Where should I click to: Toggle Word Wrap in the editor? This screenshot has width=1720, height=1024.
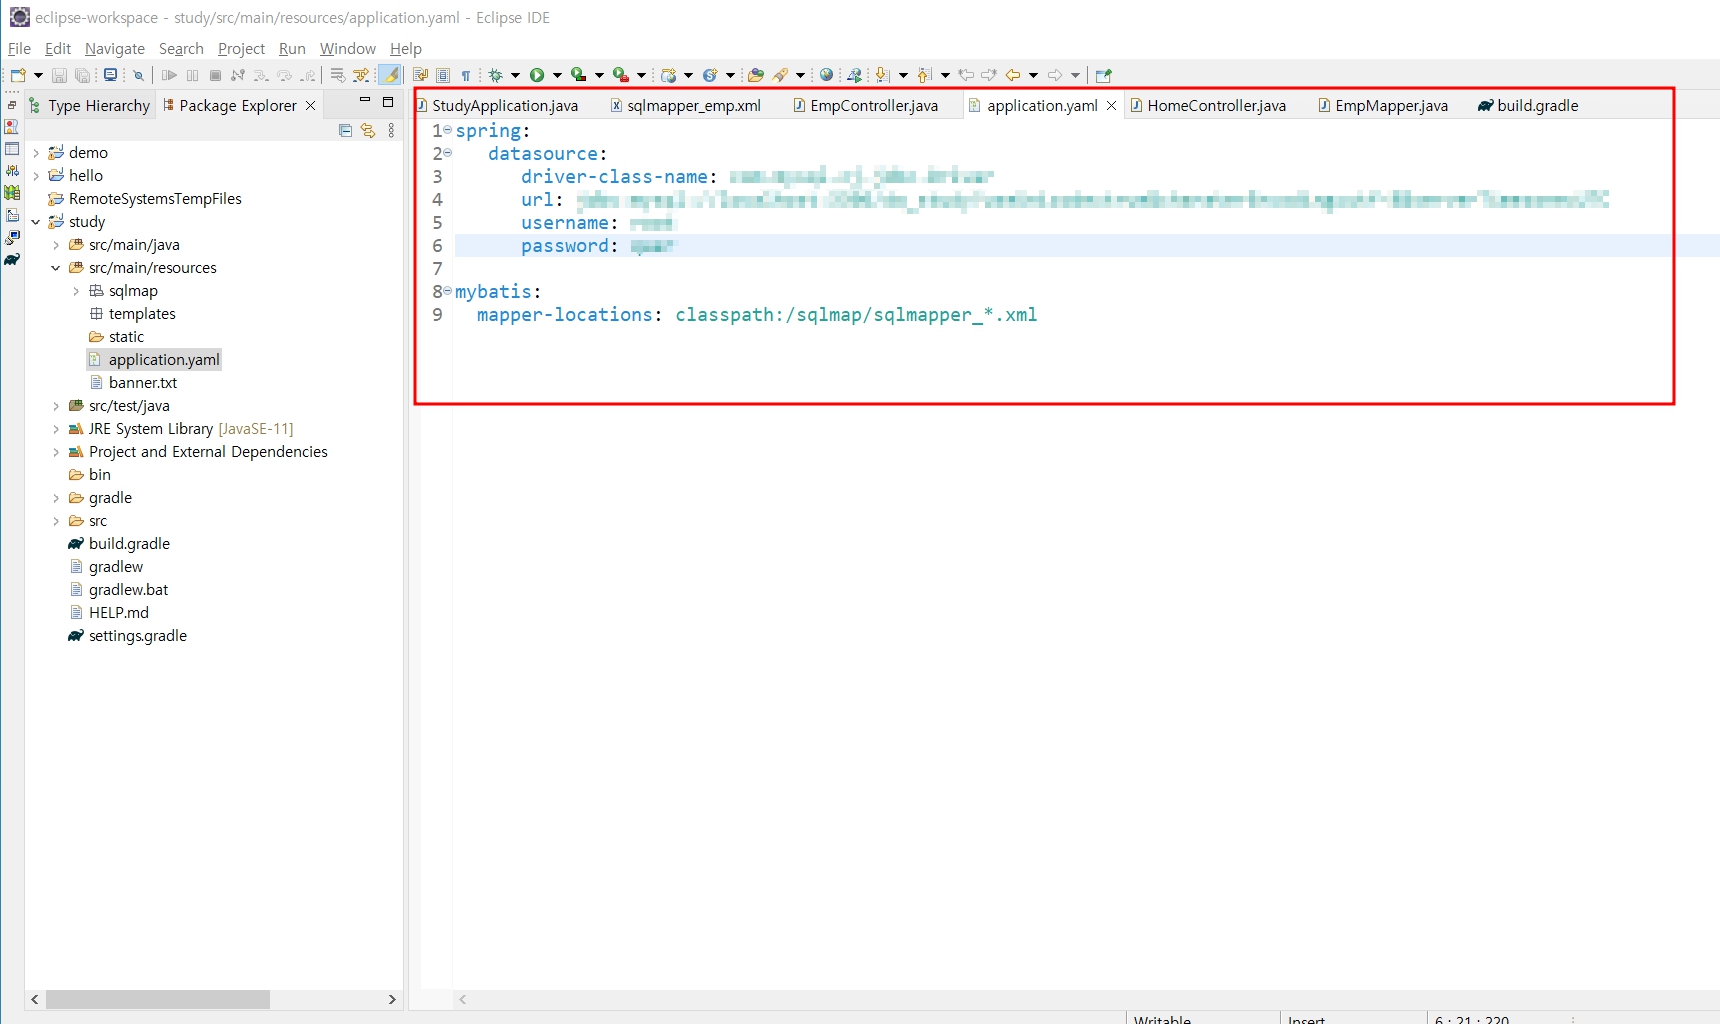pyautogui.click(x=420, y=75)
